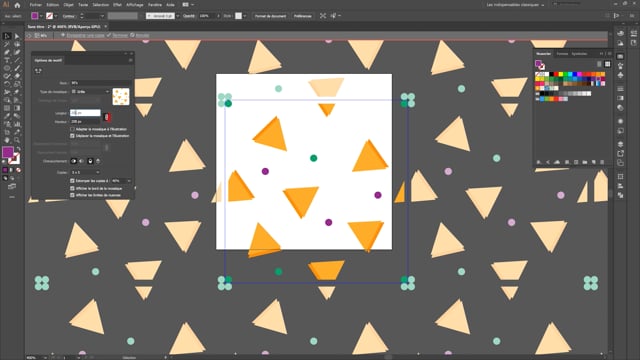Open the Stroke panel icon in right dock
The height and width of the screenshot is (360, 640).
pos(620,89)
